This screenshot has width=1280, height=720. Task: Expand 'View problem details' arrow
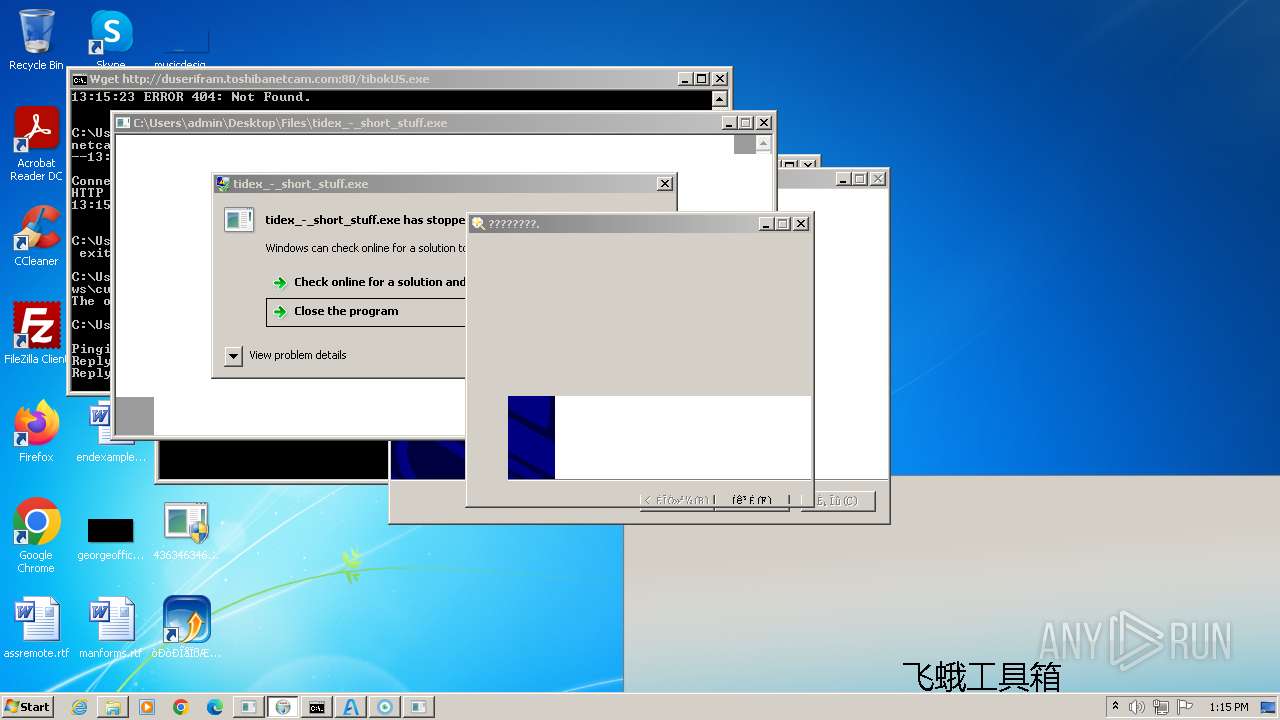(x=233, y=355)
